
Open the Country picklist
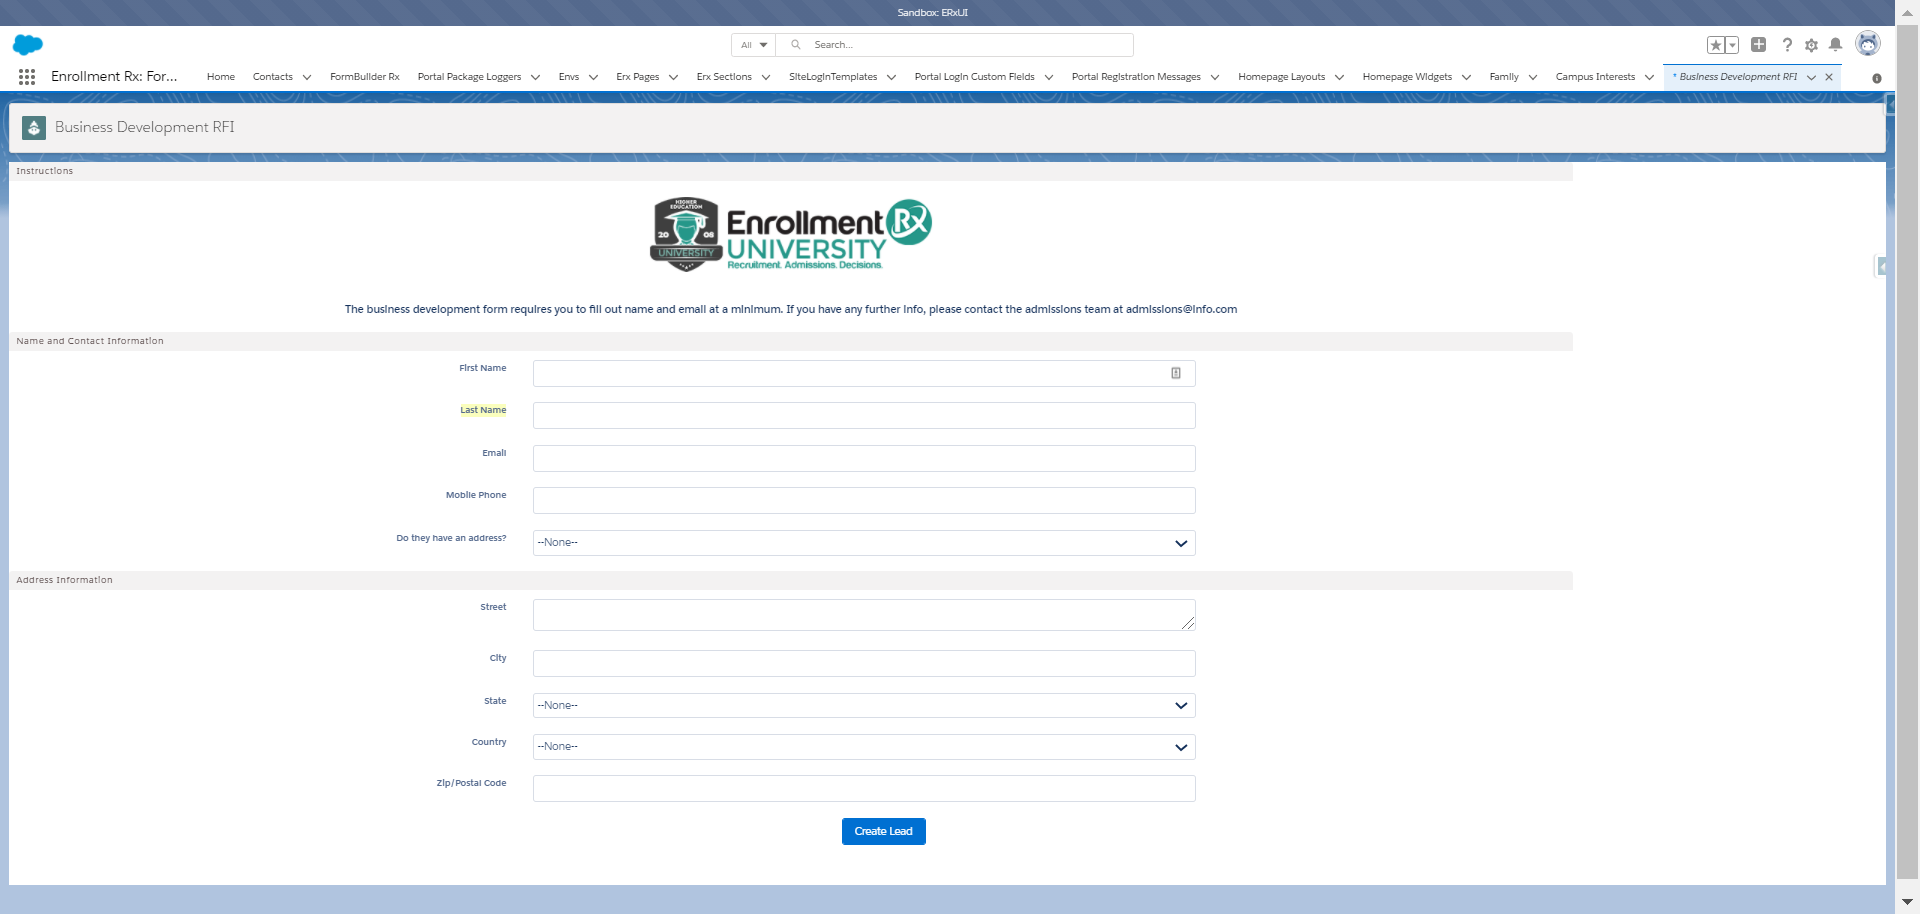(x=863, y=747)
